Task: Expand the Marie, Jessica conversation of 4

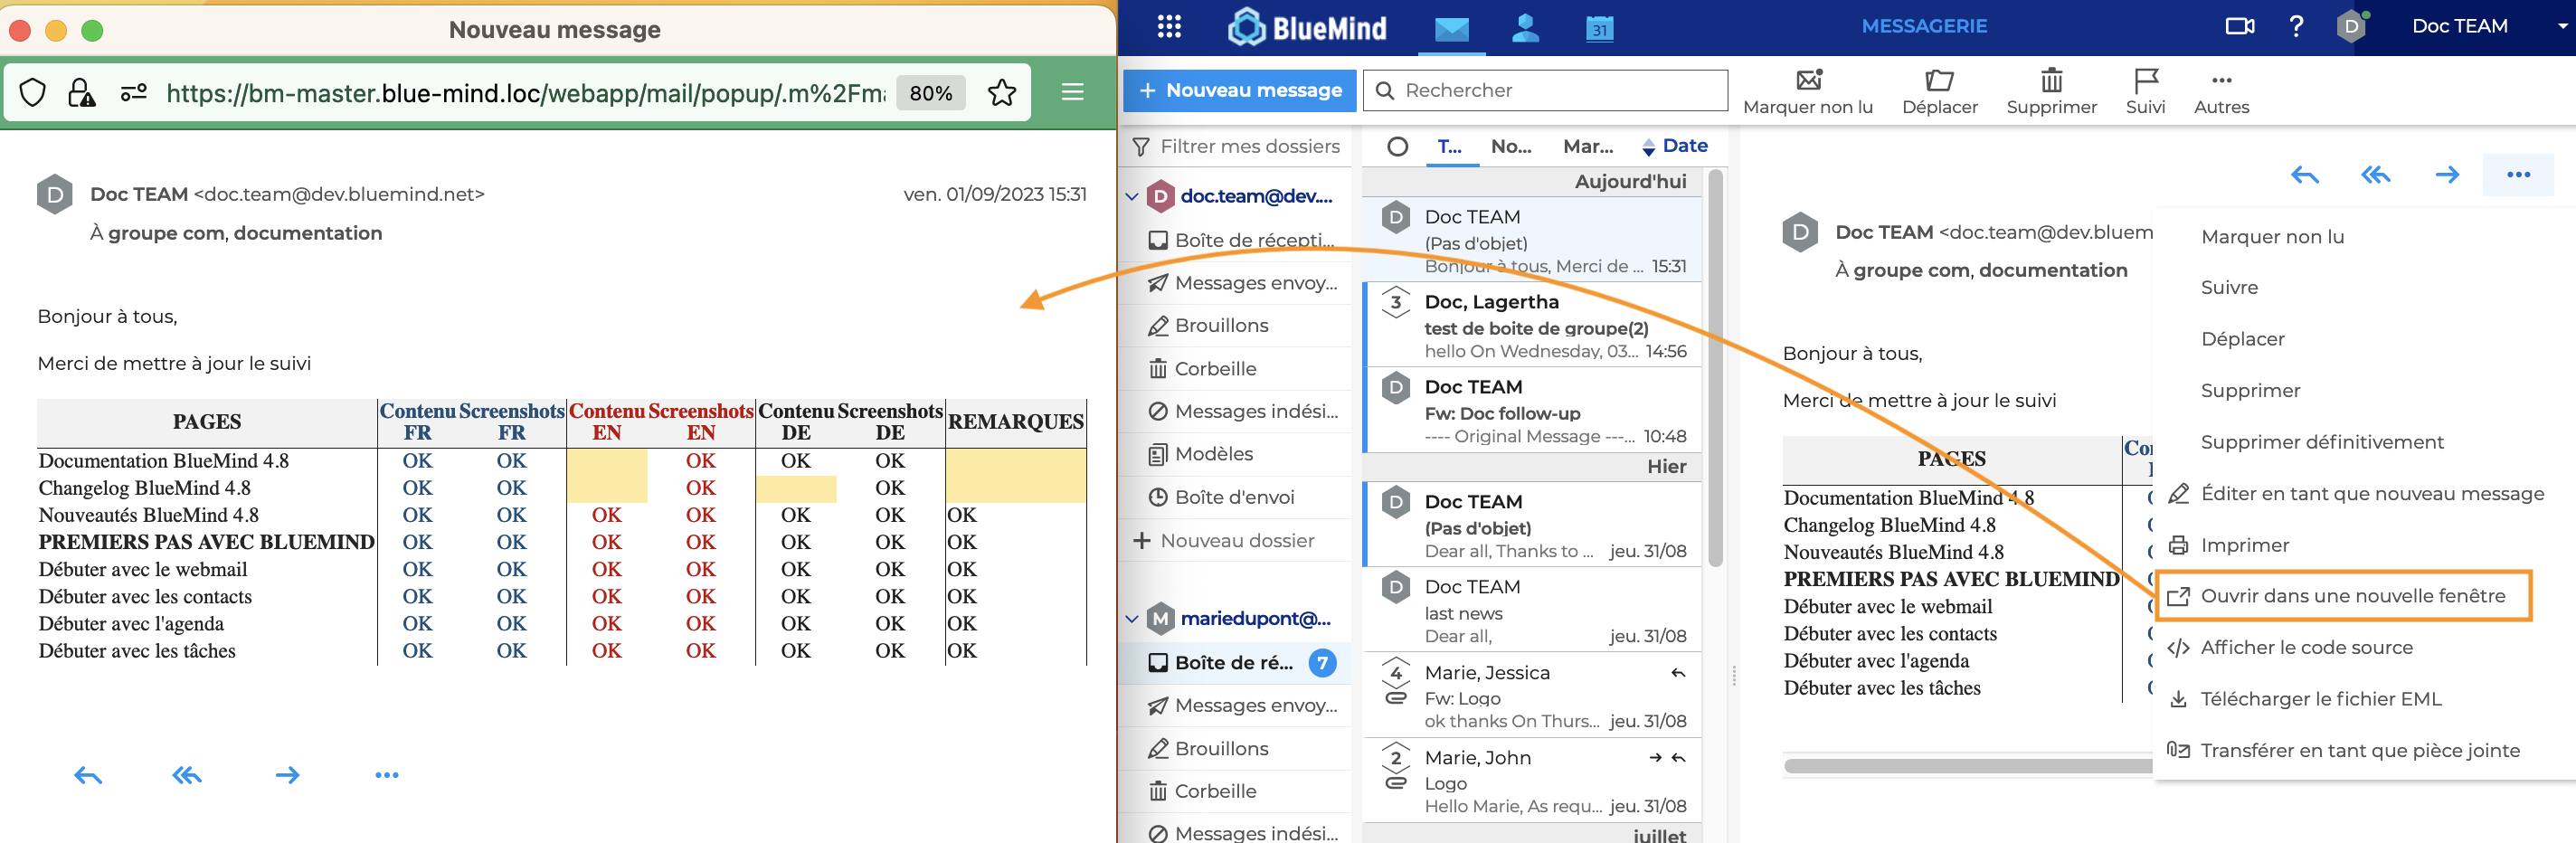Action: (x=1395, y=673)
